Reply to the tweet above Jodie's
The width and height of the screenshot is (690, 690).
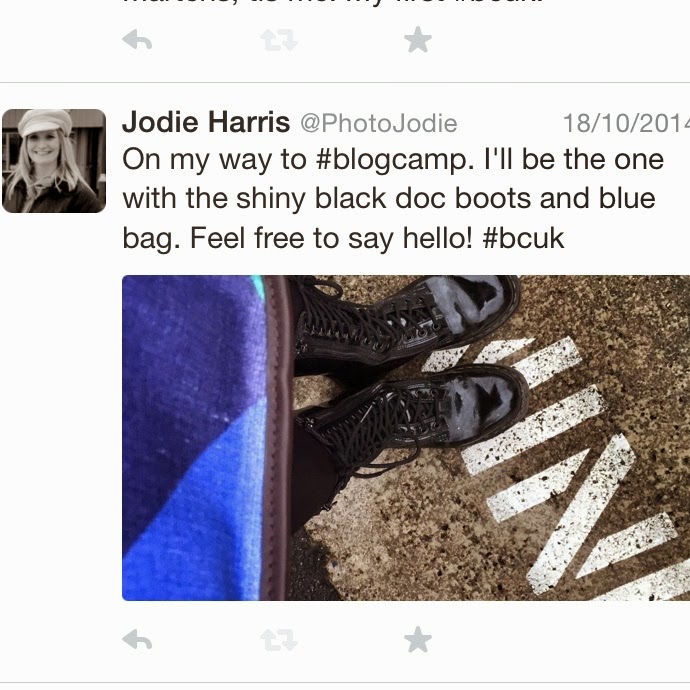137,40
